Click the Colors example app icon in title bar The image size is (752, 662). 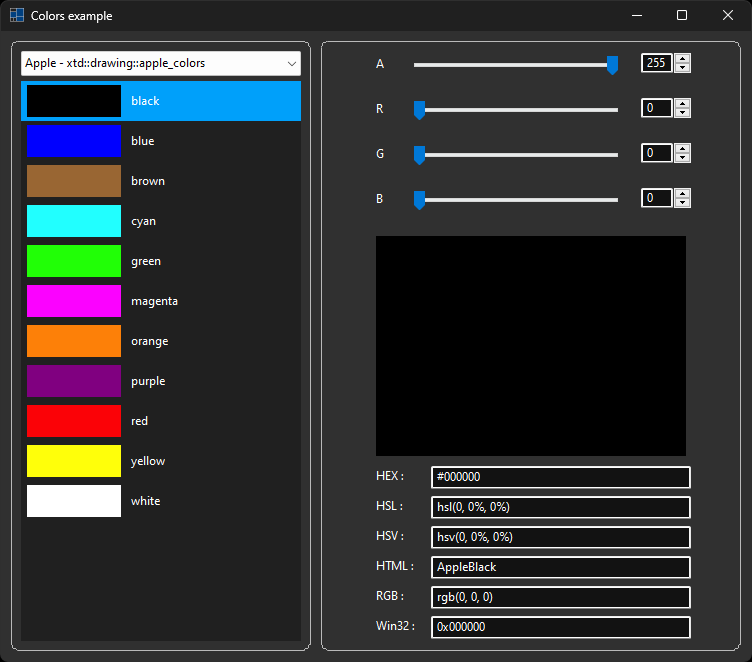17,15
